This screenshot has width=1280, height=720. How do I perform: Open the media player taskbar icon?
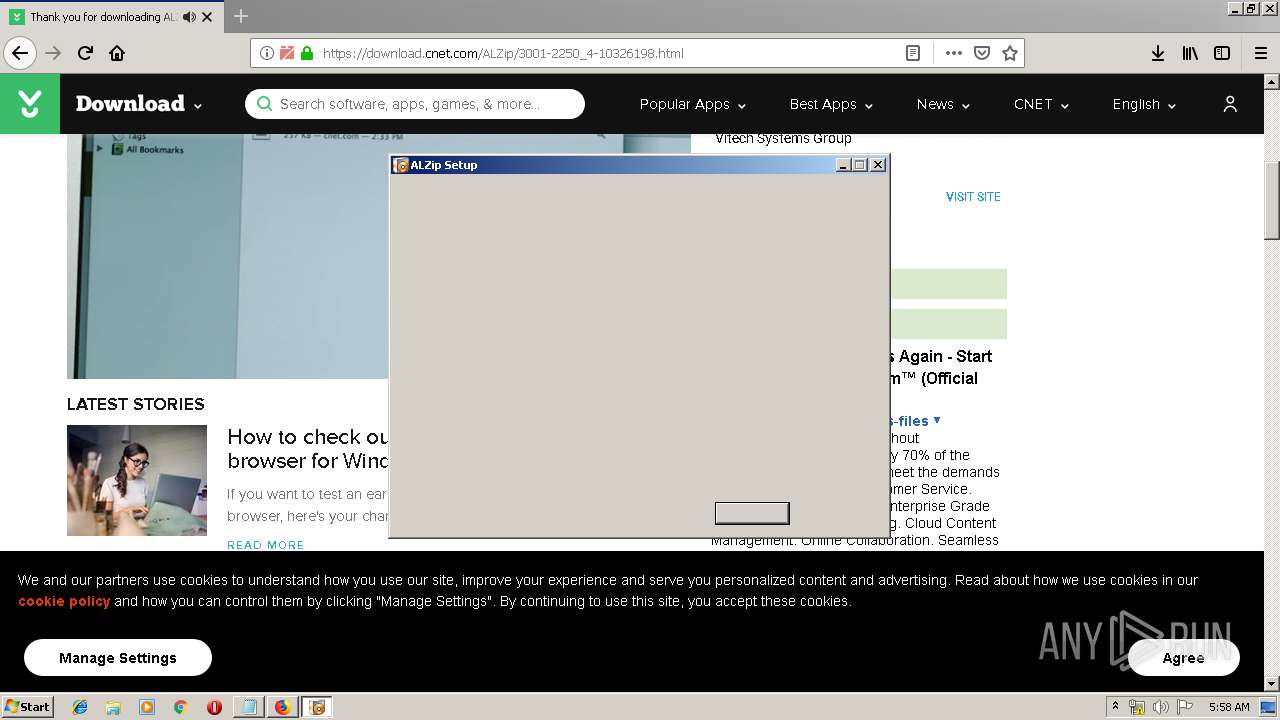[147, 707]
